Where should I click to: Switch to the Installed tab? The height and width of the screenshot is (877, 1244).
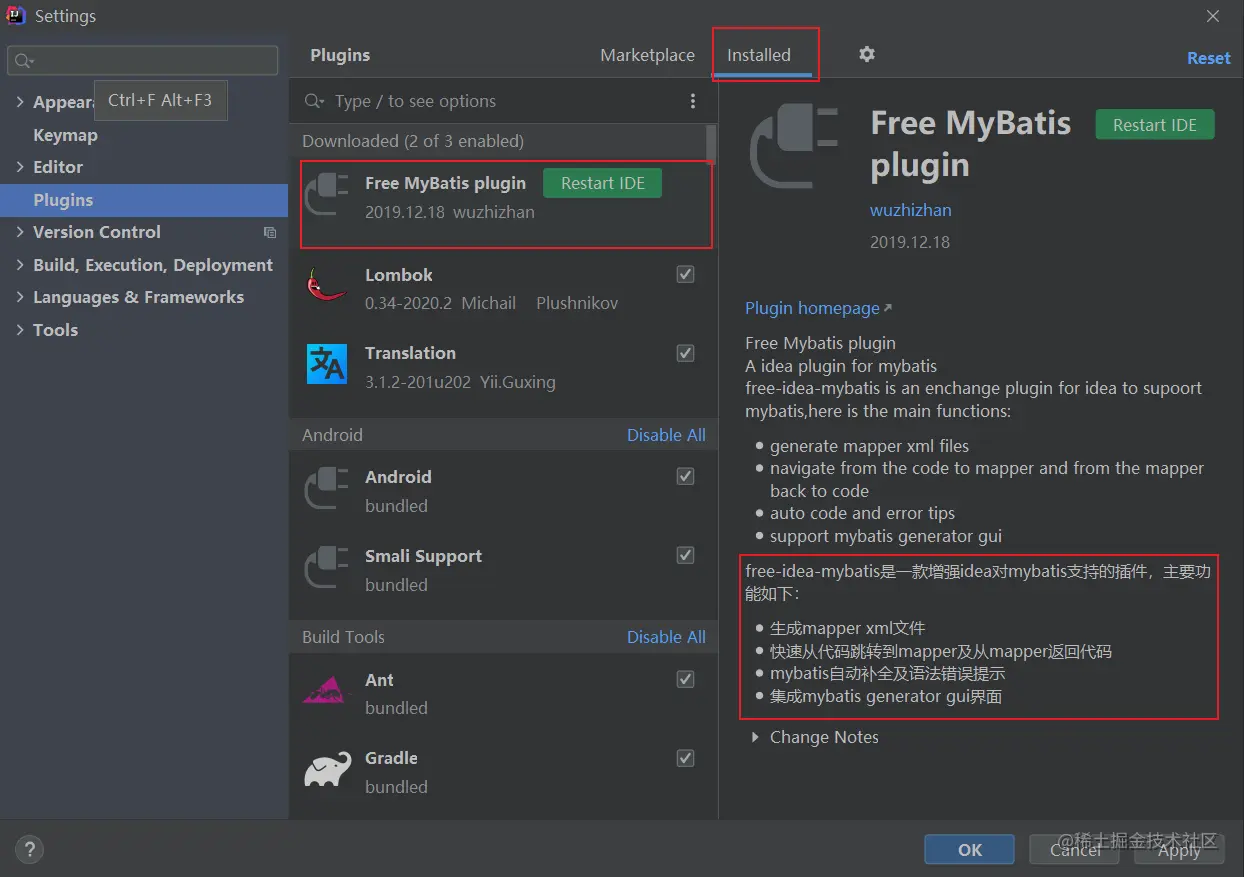[759, 55]
